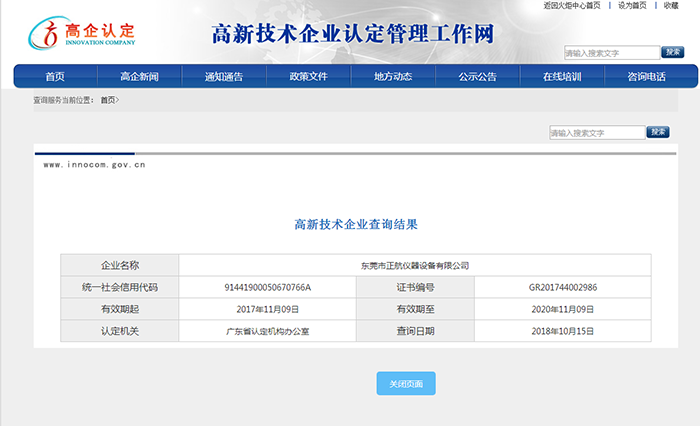Click the company name 东莞市正航仪器设备有限公司
This screenshot has height=426, width=700.
[x=414, y=265]
